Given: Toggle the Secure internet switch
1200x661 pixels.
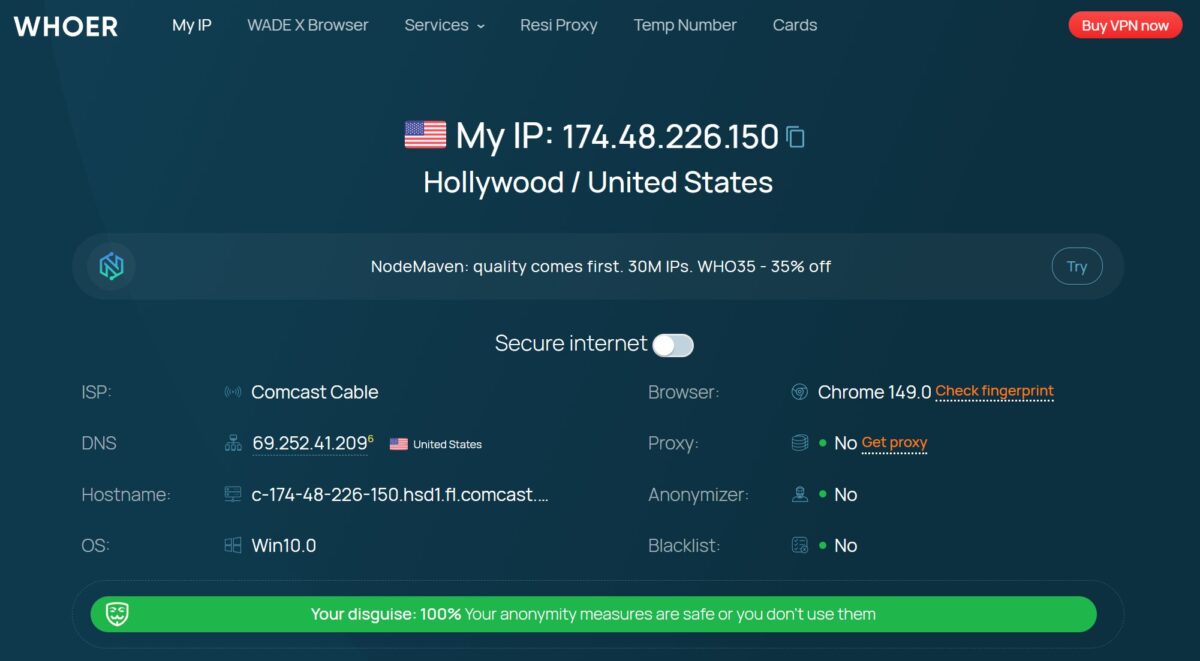Looking at the screenshot, I should point(673,345).
